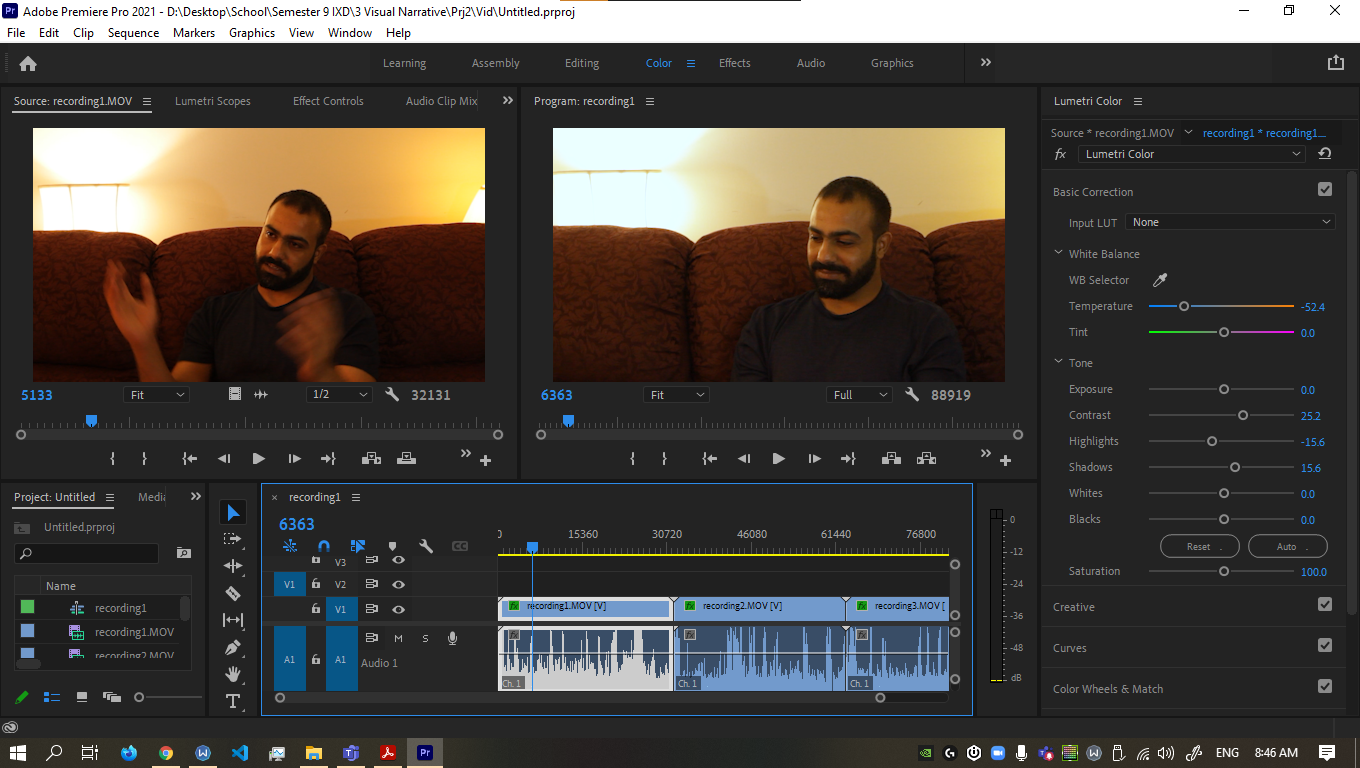This screenshot has width=1360, height=768.
Task: Open the Sequence menu
Action: pyautogui.click(x=133, y=33)
